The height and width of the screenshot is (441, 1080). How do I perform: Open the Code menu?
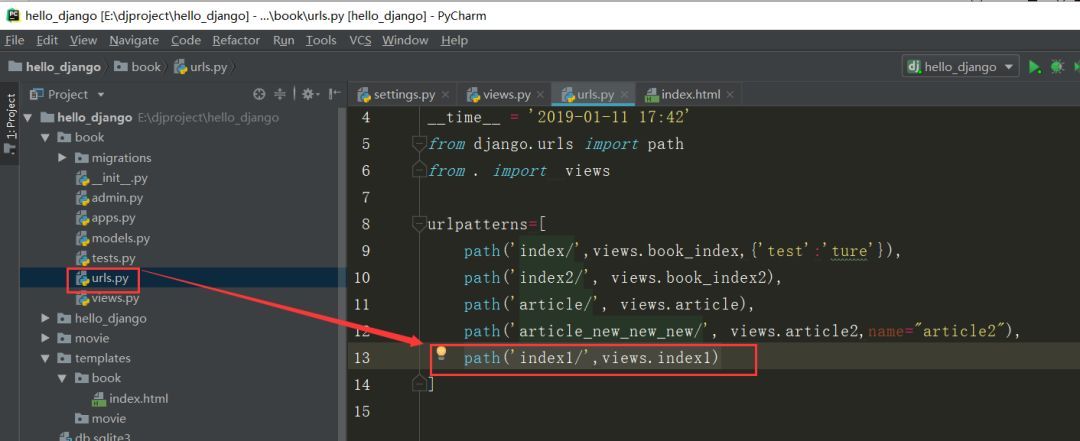pos(186,40)
